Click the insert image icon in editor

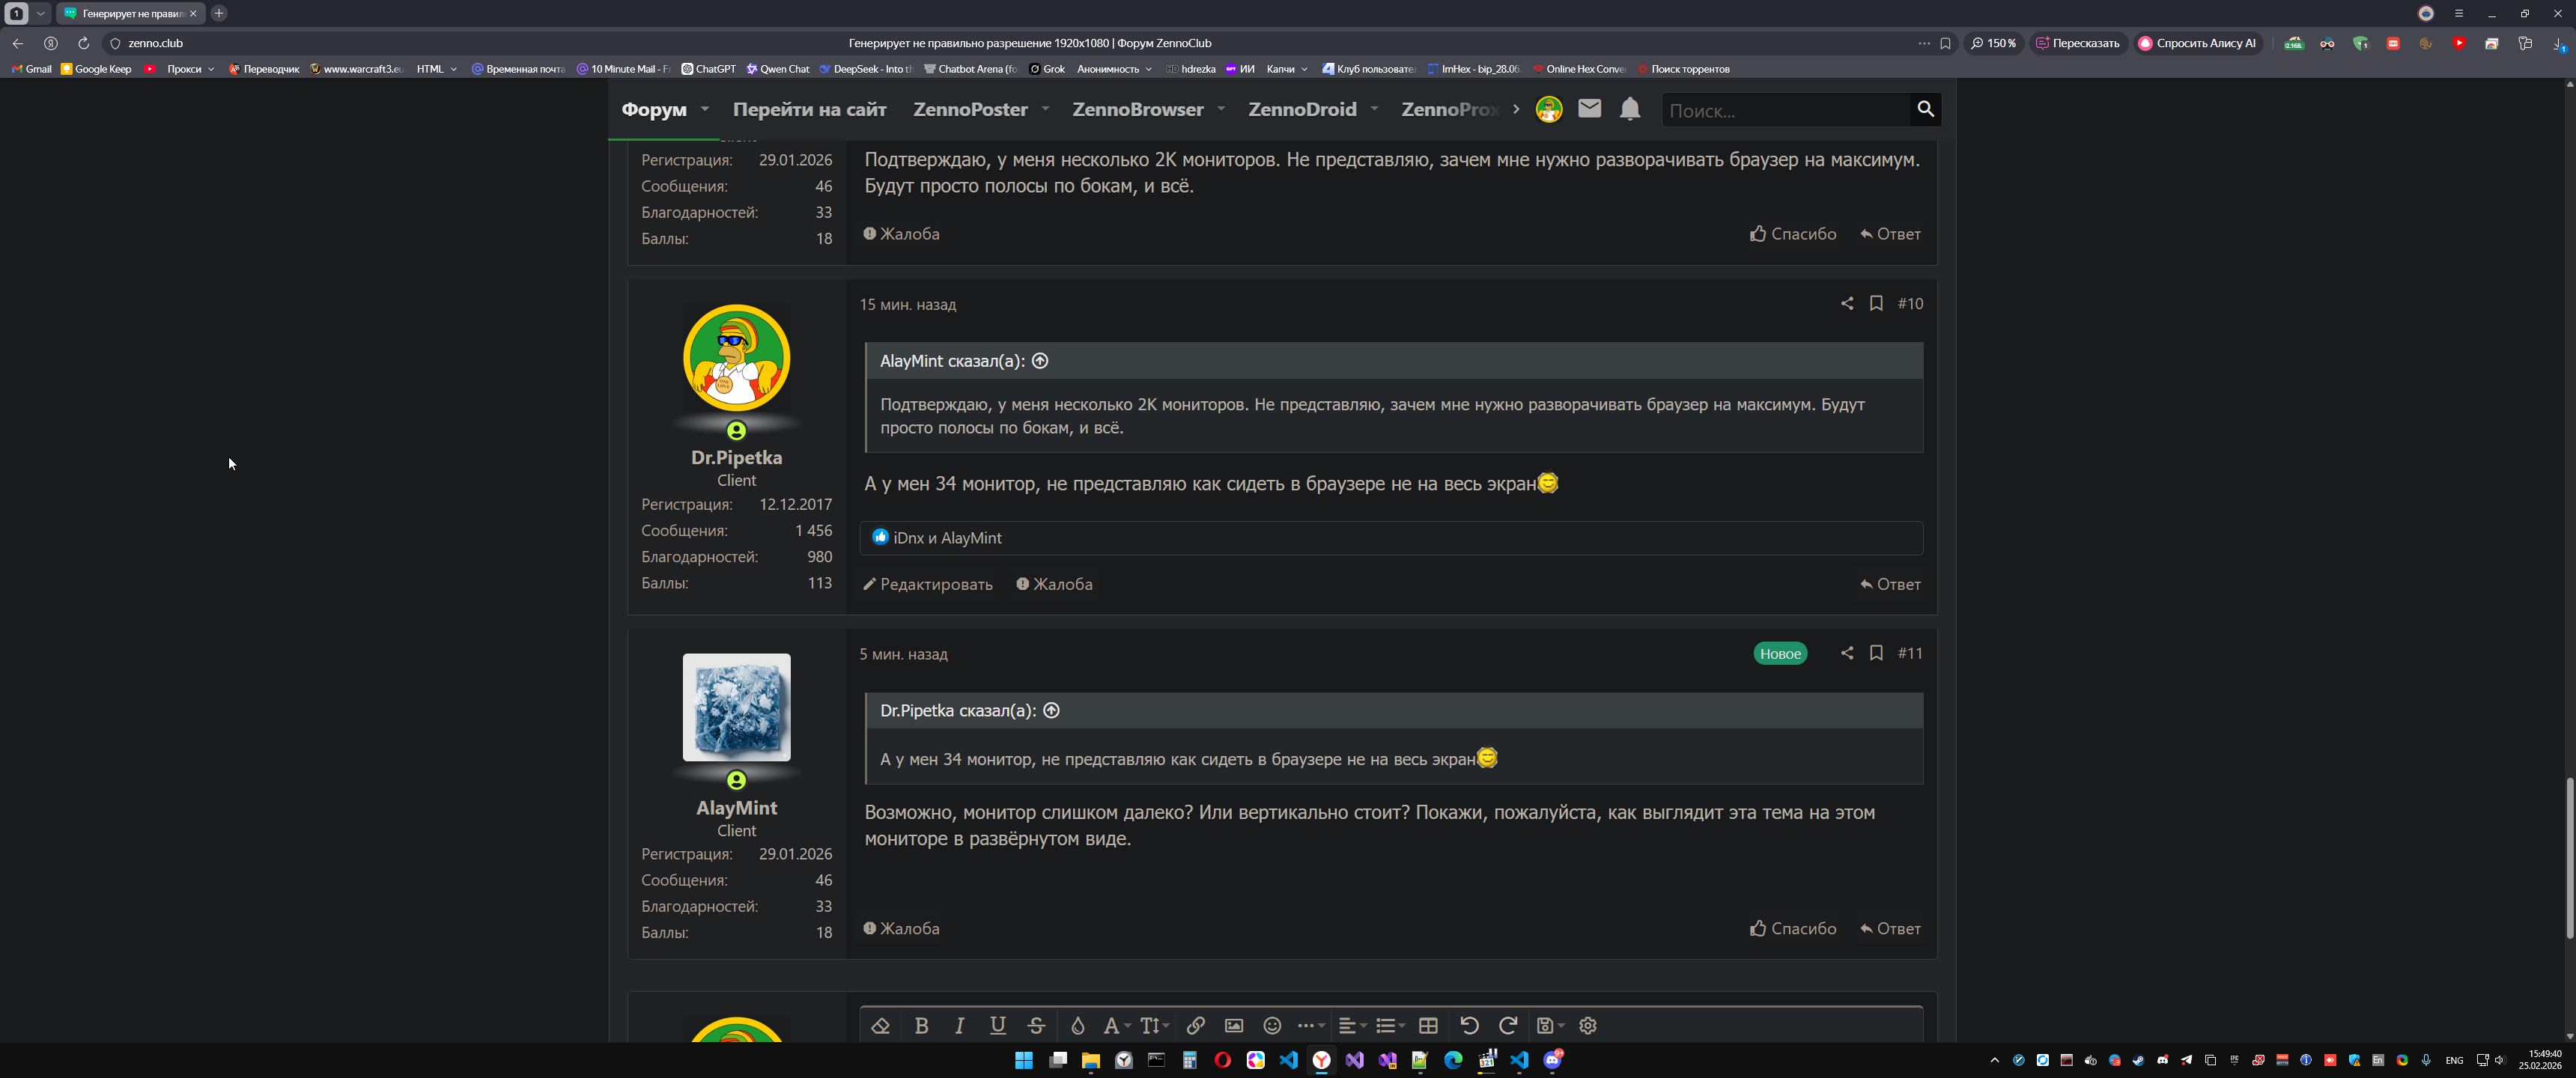click(1233, 1025)
